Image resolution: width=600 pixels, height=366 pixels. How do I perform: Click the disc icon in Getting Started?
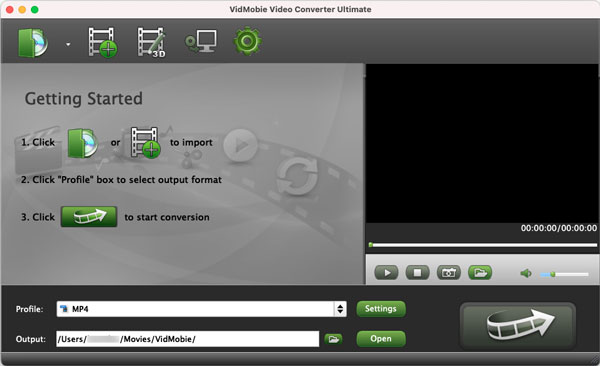pos(82,143)
